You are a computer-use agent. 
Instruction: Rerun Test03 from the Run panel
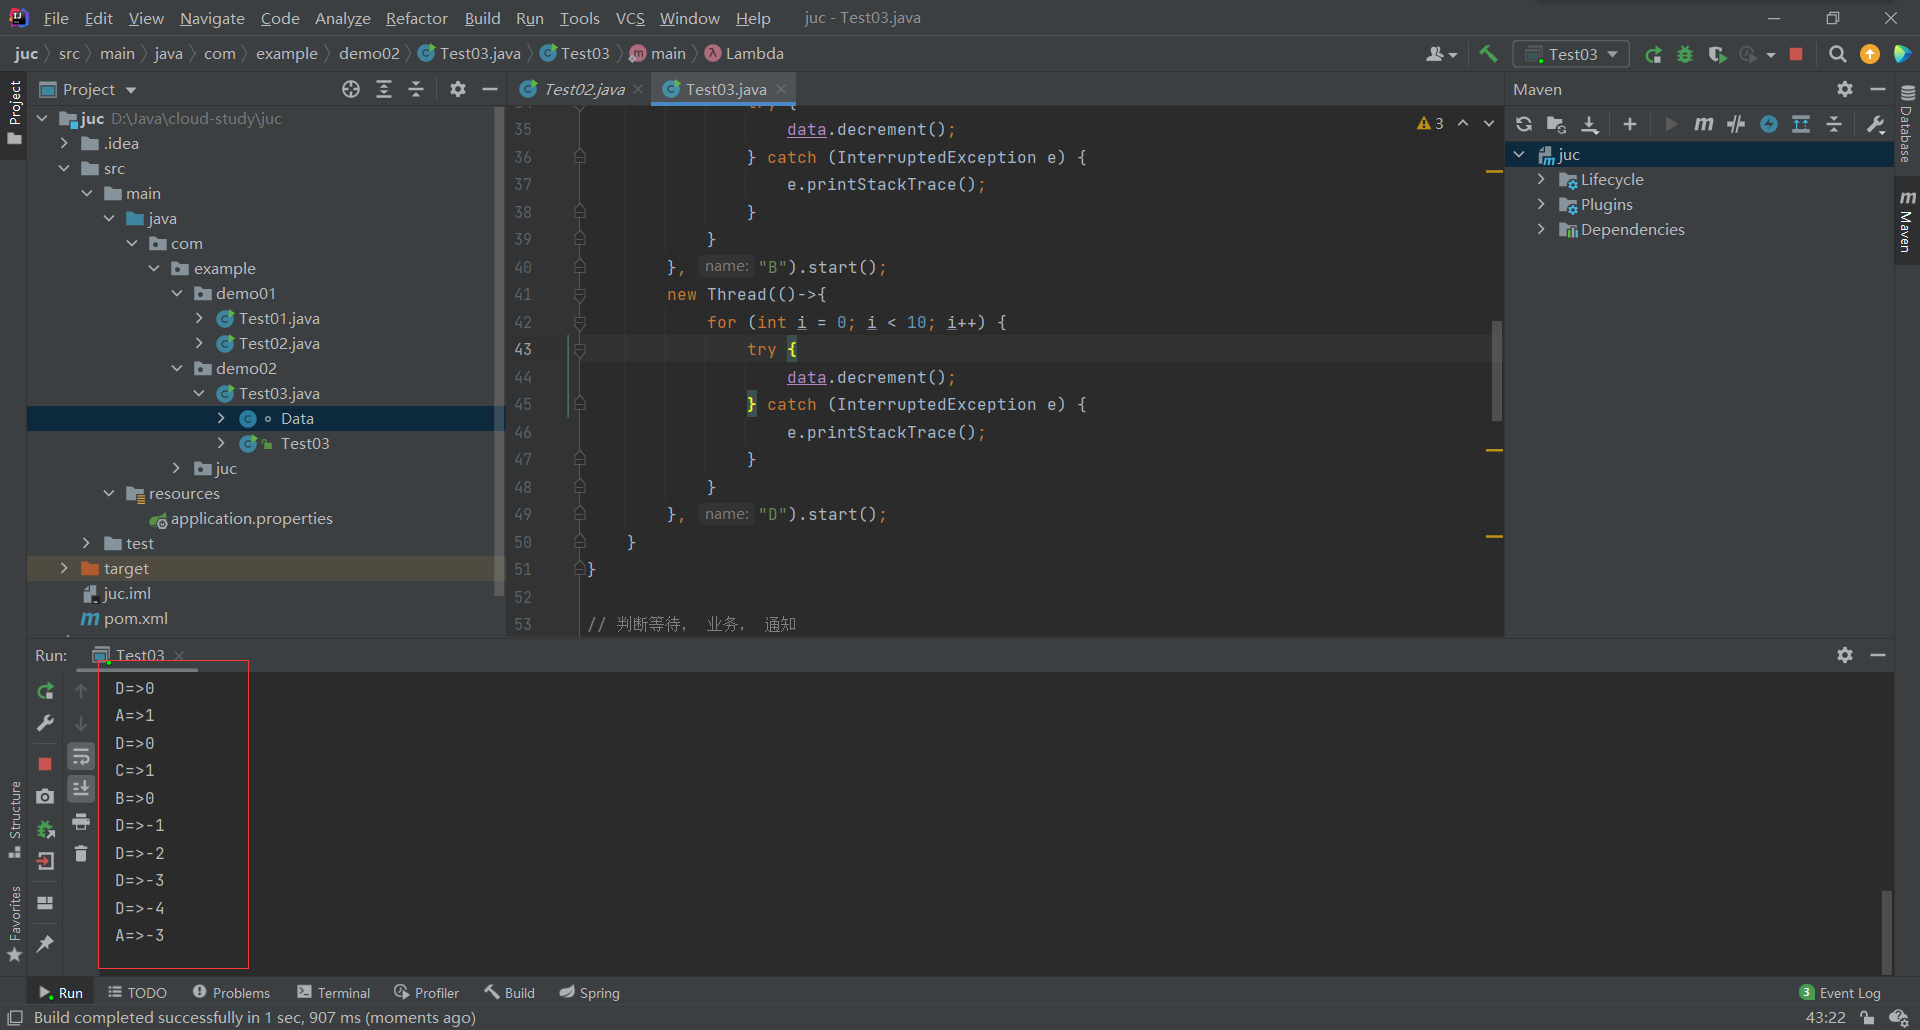(x=45, y=691)
